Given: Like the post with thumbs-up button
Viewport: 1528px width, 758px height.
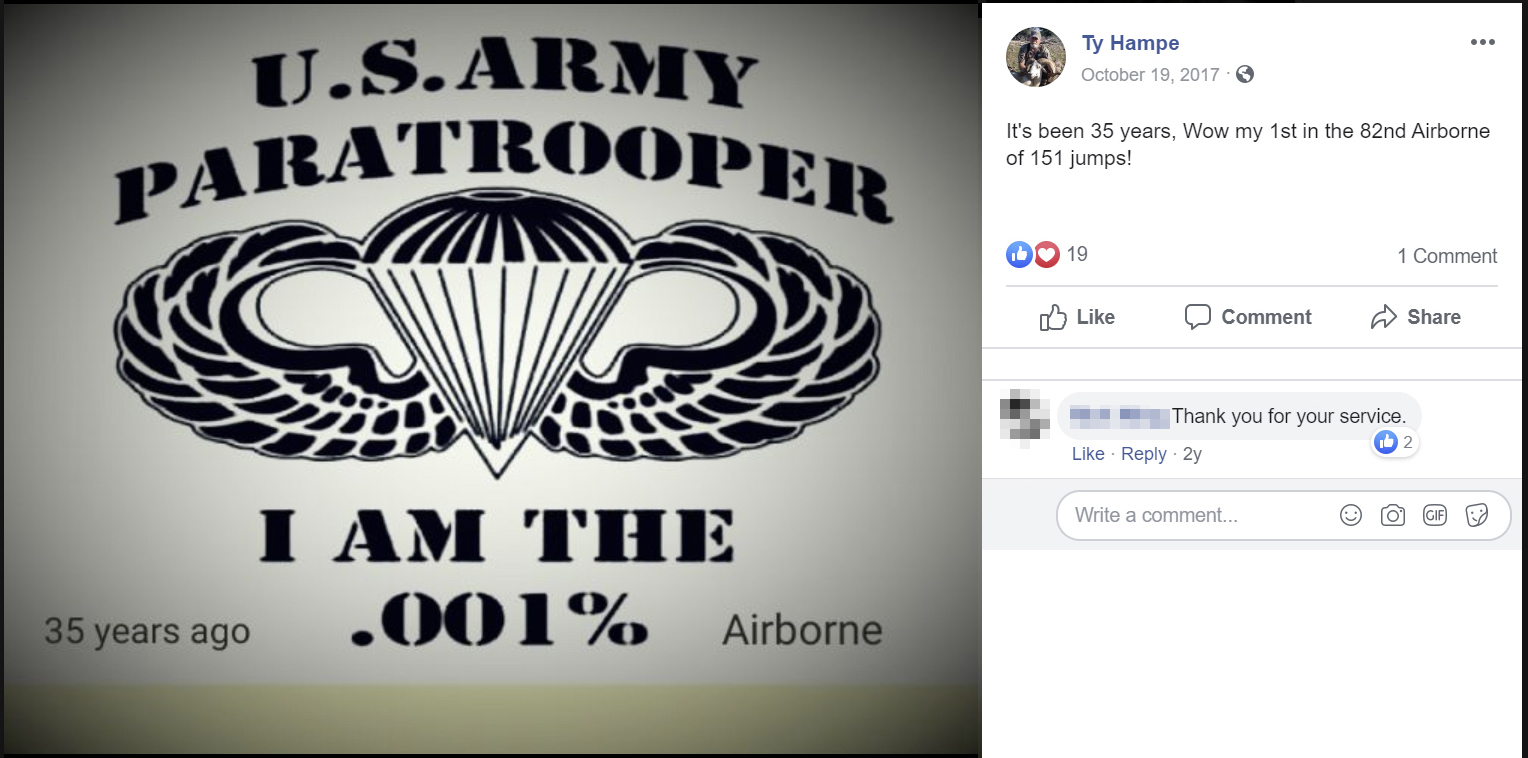Looking at the screenshot, I should [x=1077, y=317].
